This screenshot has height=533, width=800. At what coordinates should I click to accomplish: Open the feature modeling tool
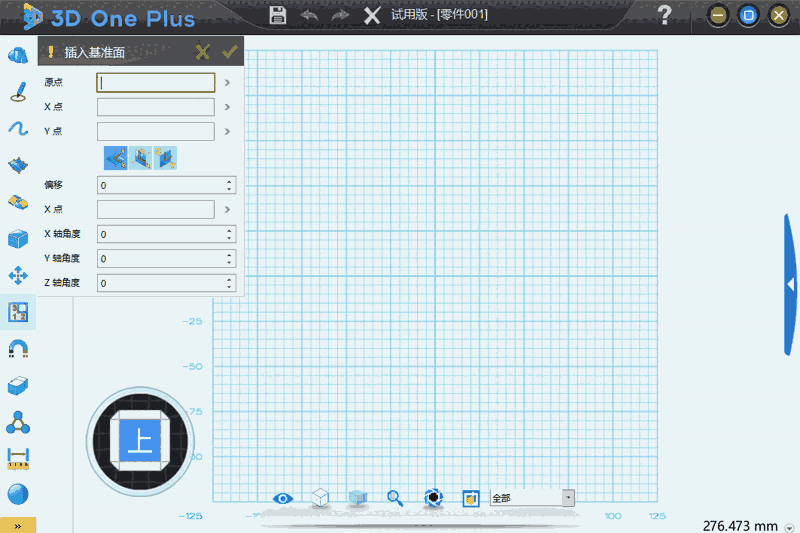(18, 165)
